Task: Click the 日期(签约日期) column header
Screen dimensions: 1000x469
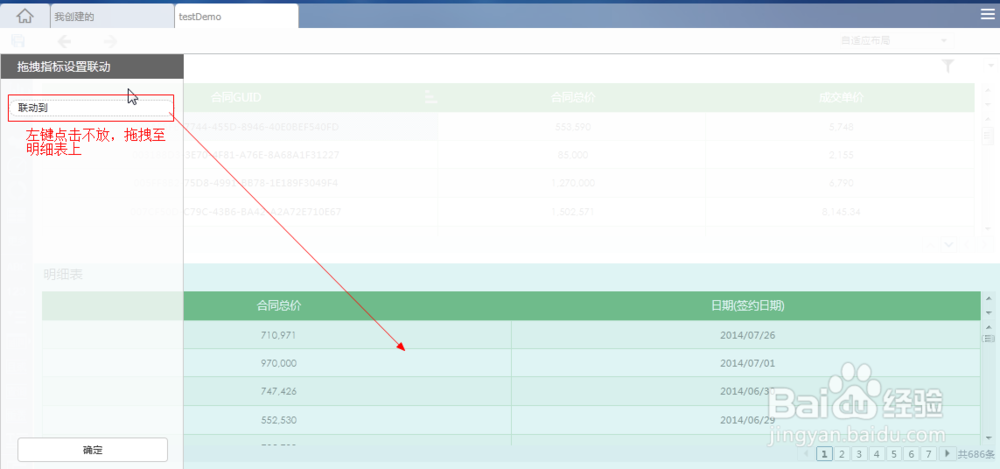Action: pos(747,306)
